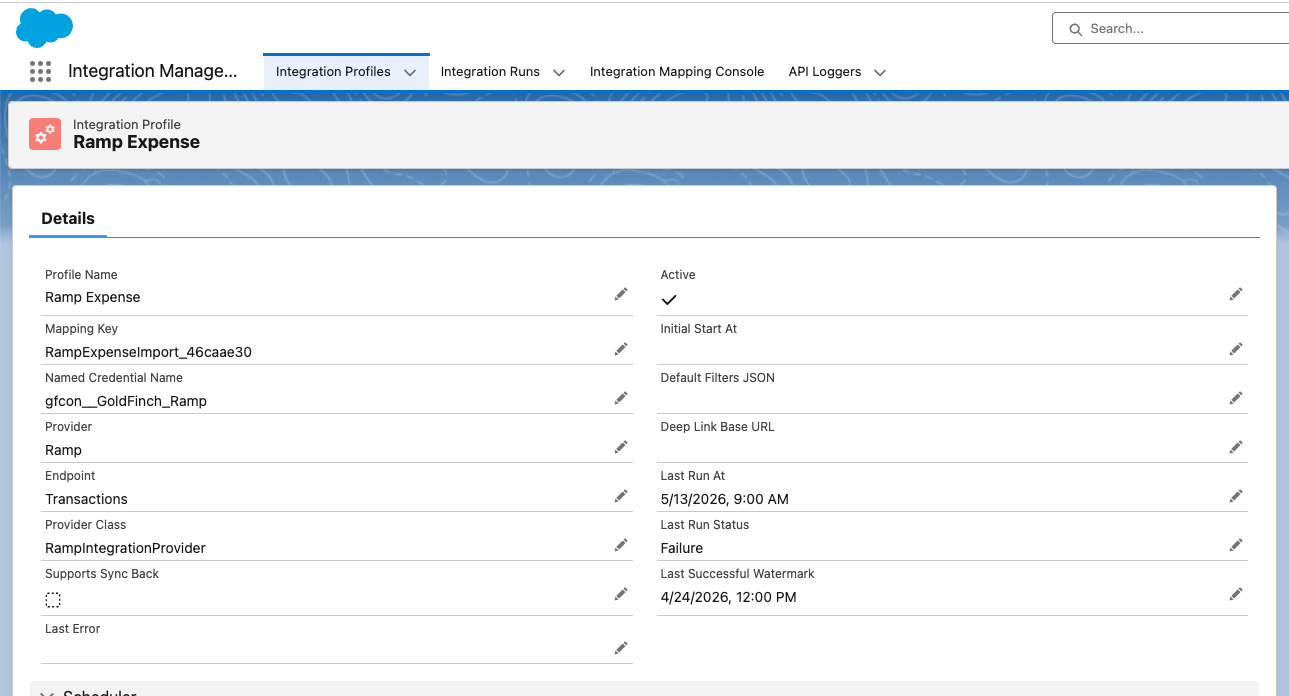
Task: Expand the Integration Runs dropdown arrow
Action: point(559,73)
